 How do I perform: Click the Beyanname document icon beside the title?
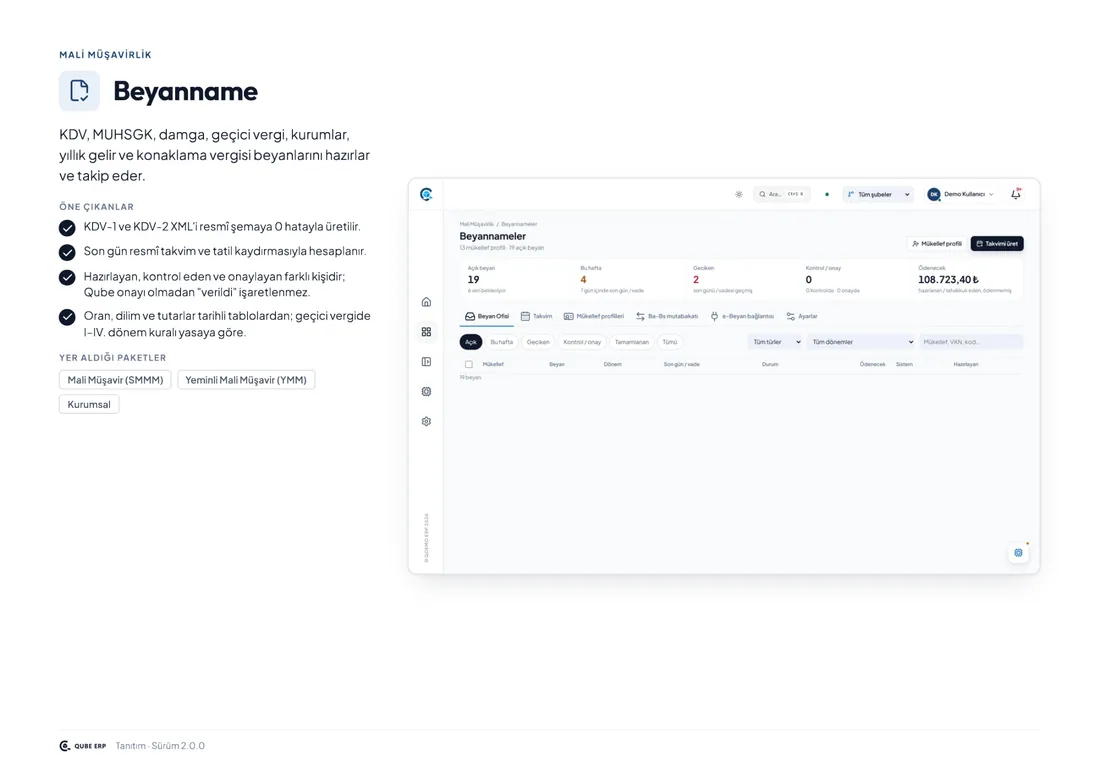pos(79,90)
